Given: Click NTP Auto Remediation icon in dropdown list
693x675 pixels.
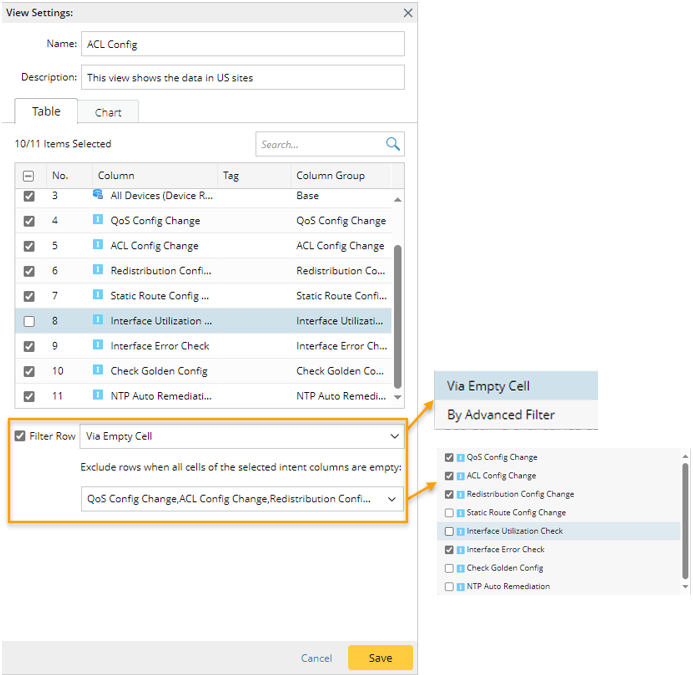Looking at the screenshot, I should pyautogui.click(x=461, y=587).
